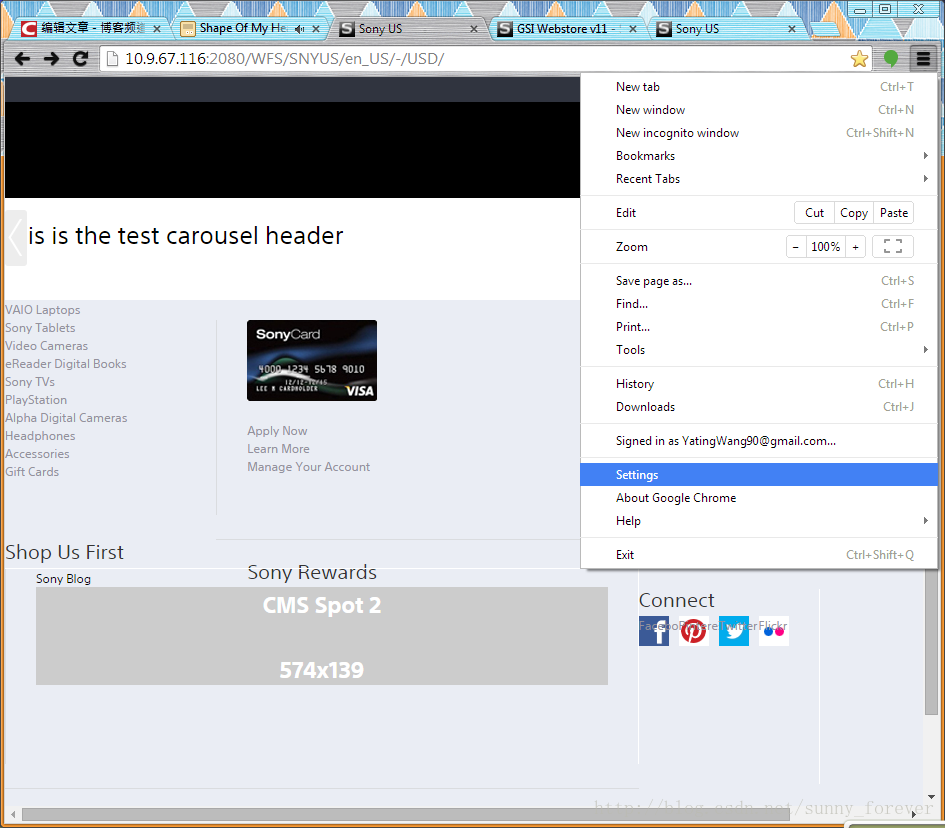
Task: Click the Sony Blog text
Action: 63,579
